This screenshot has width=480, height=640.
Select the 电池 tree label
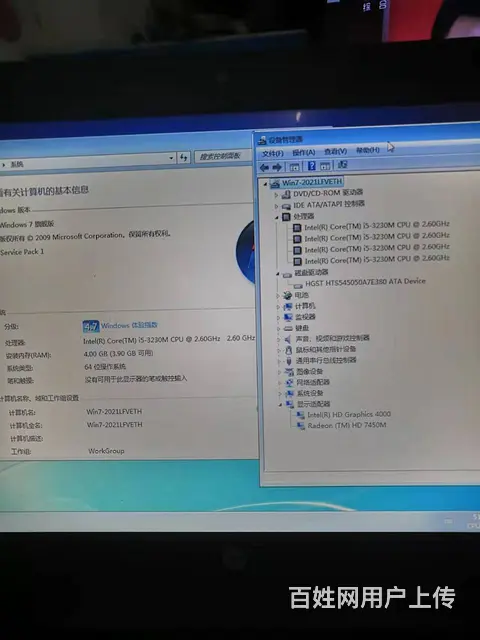301,295
